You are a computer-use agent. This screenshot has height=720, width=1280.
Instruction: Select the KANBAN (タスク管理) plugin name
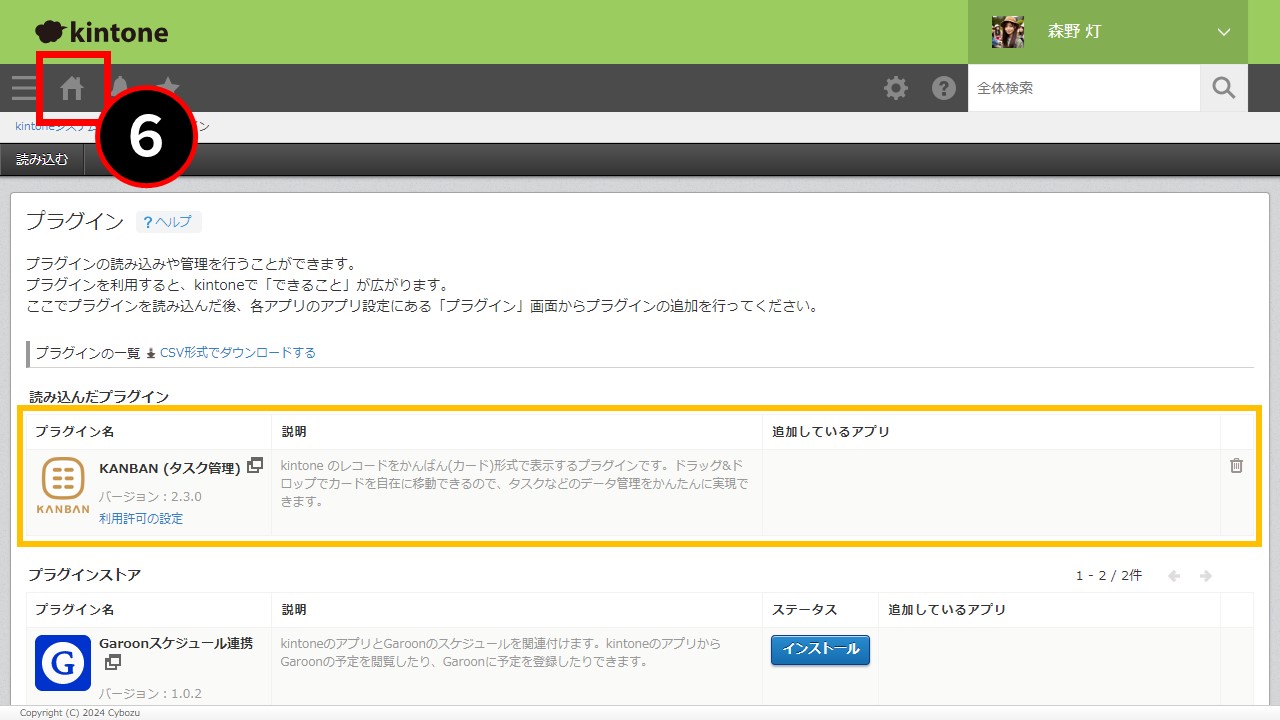(x=170, y=468)
